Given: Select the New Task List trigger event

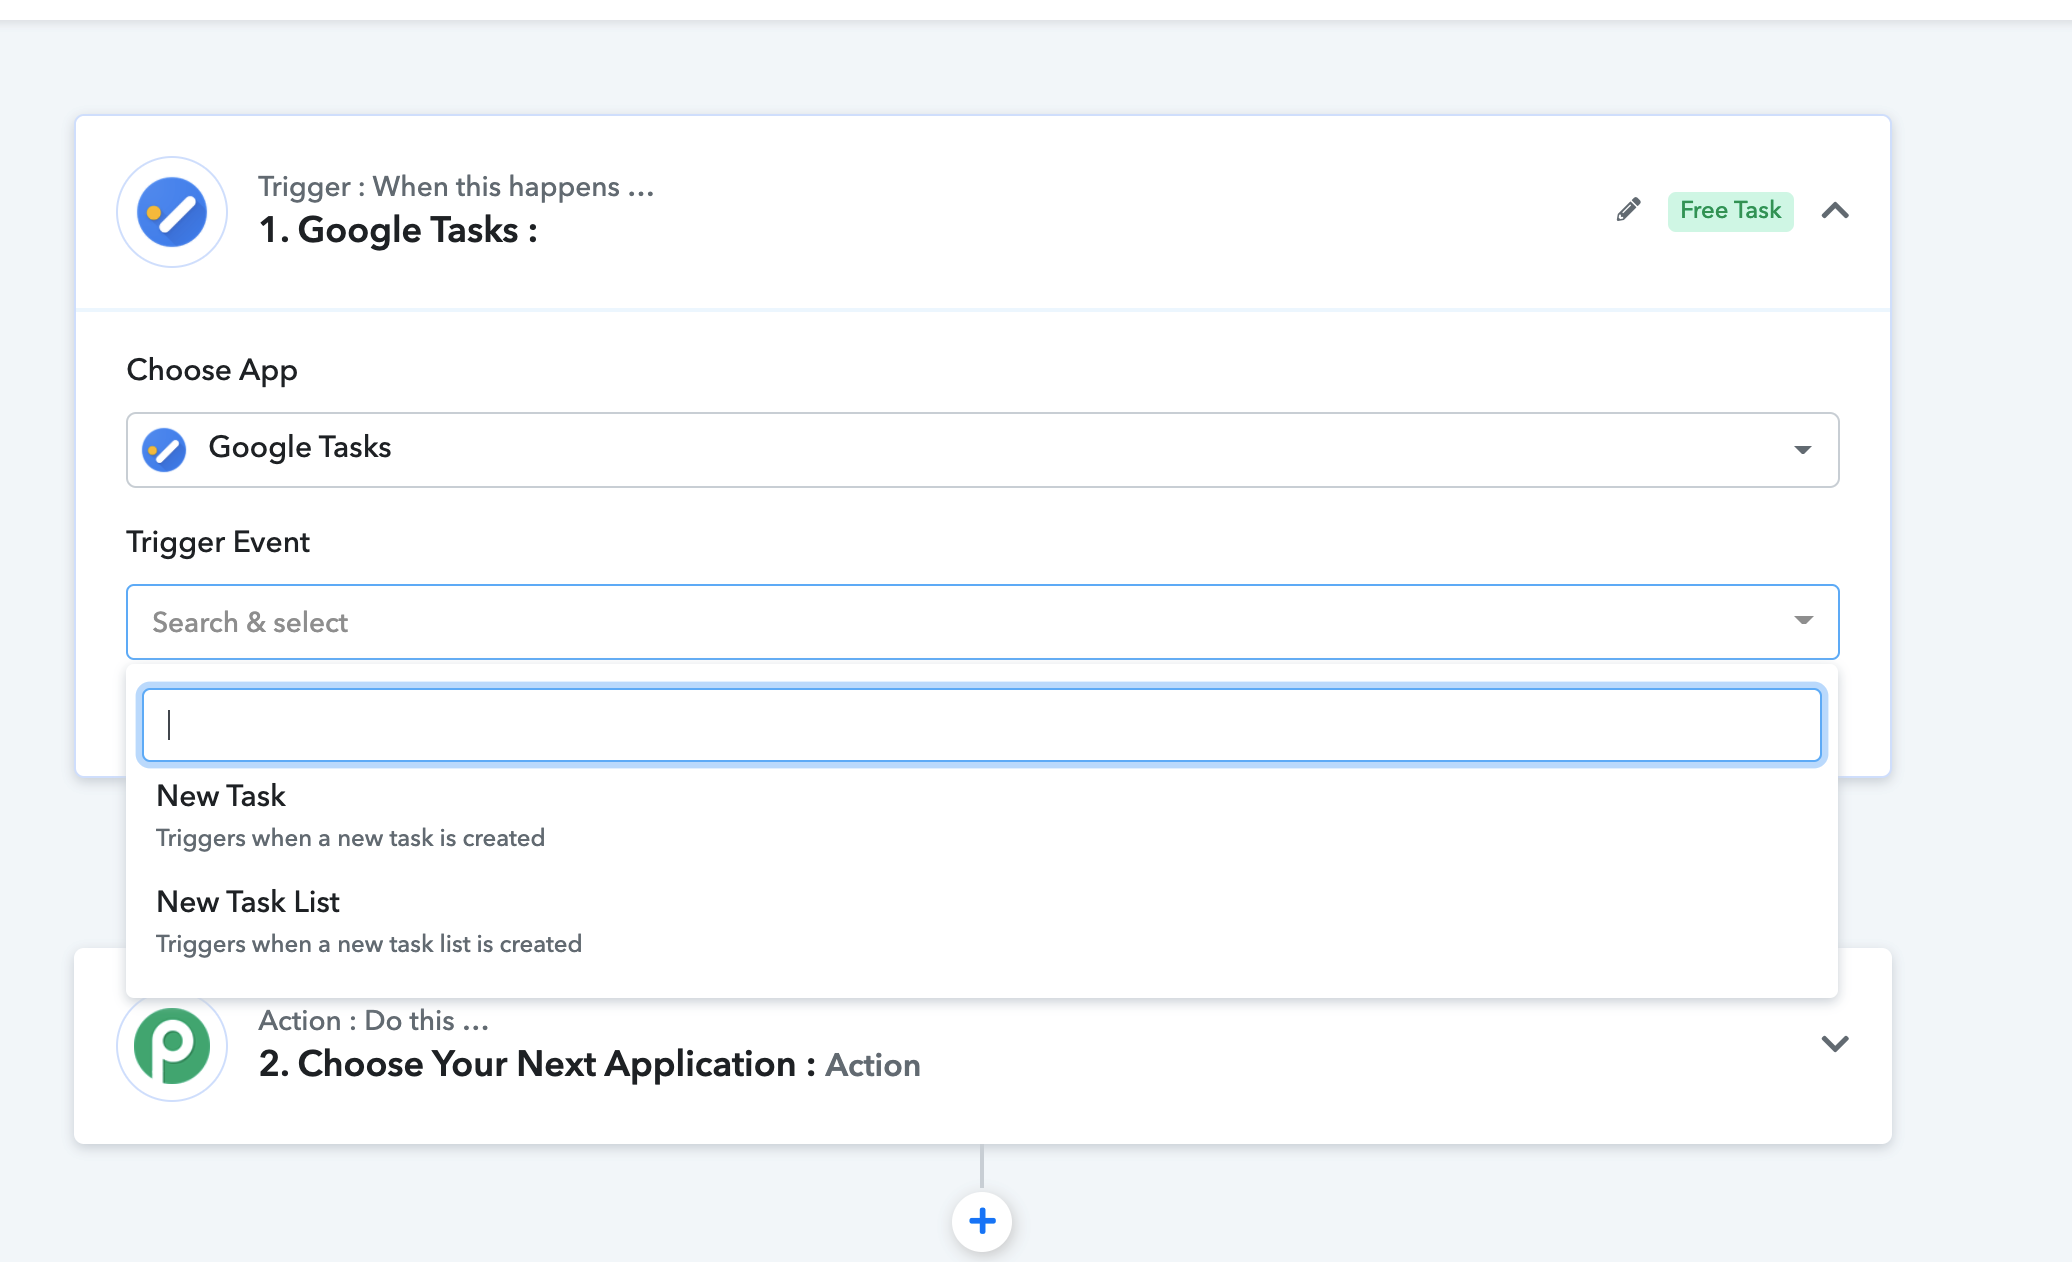Looking at the screenshot, I should (982, 922).
